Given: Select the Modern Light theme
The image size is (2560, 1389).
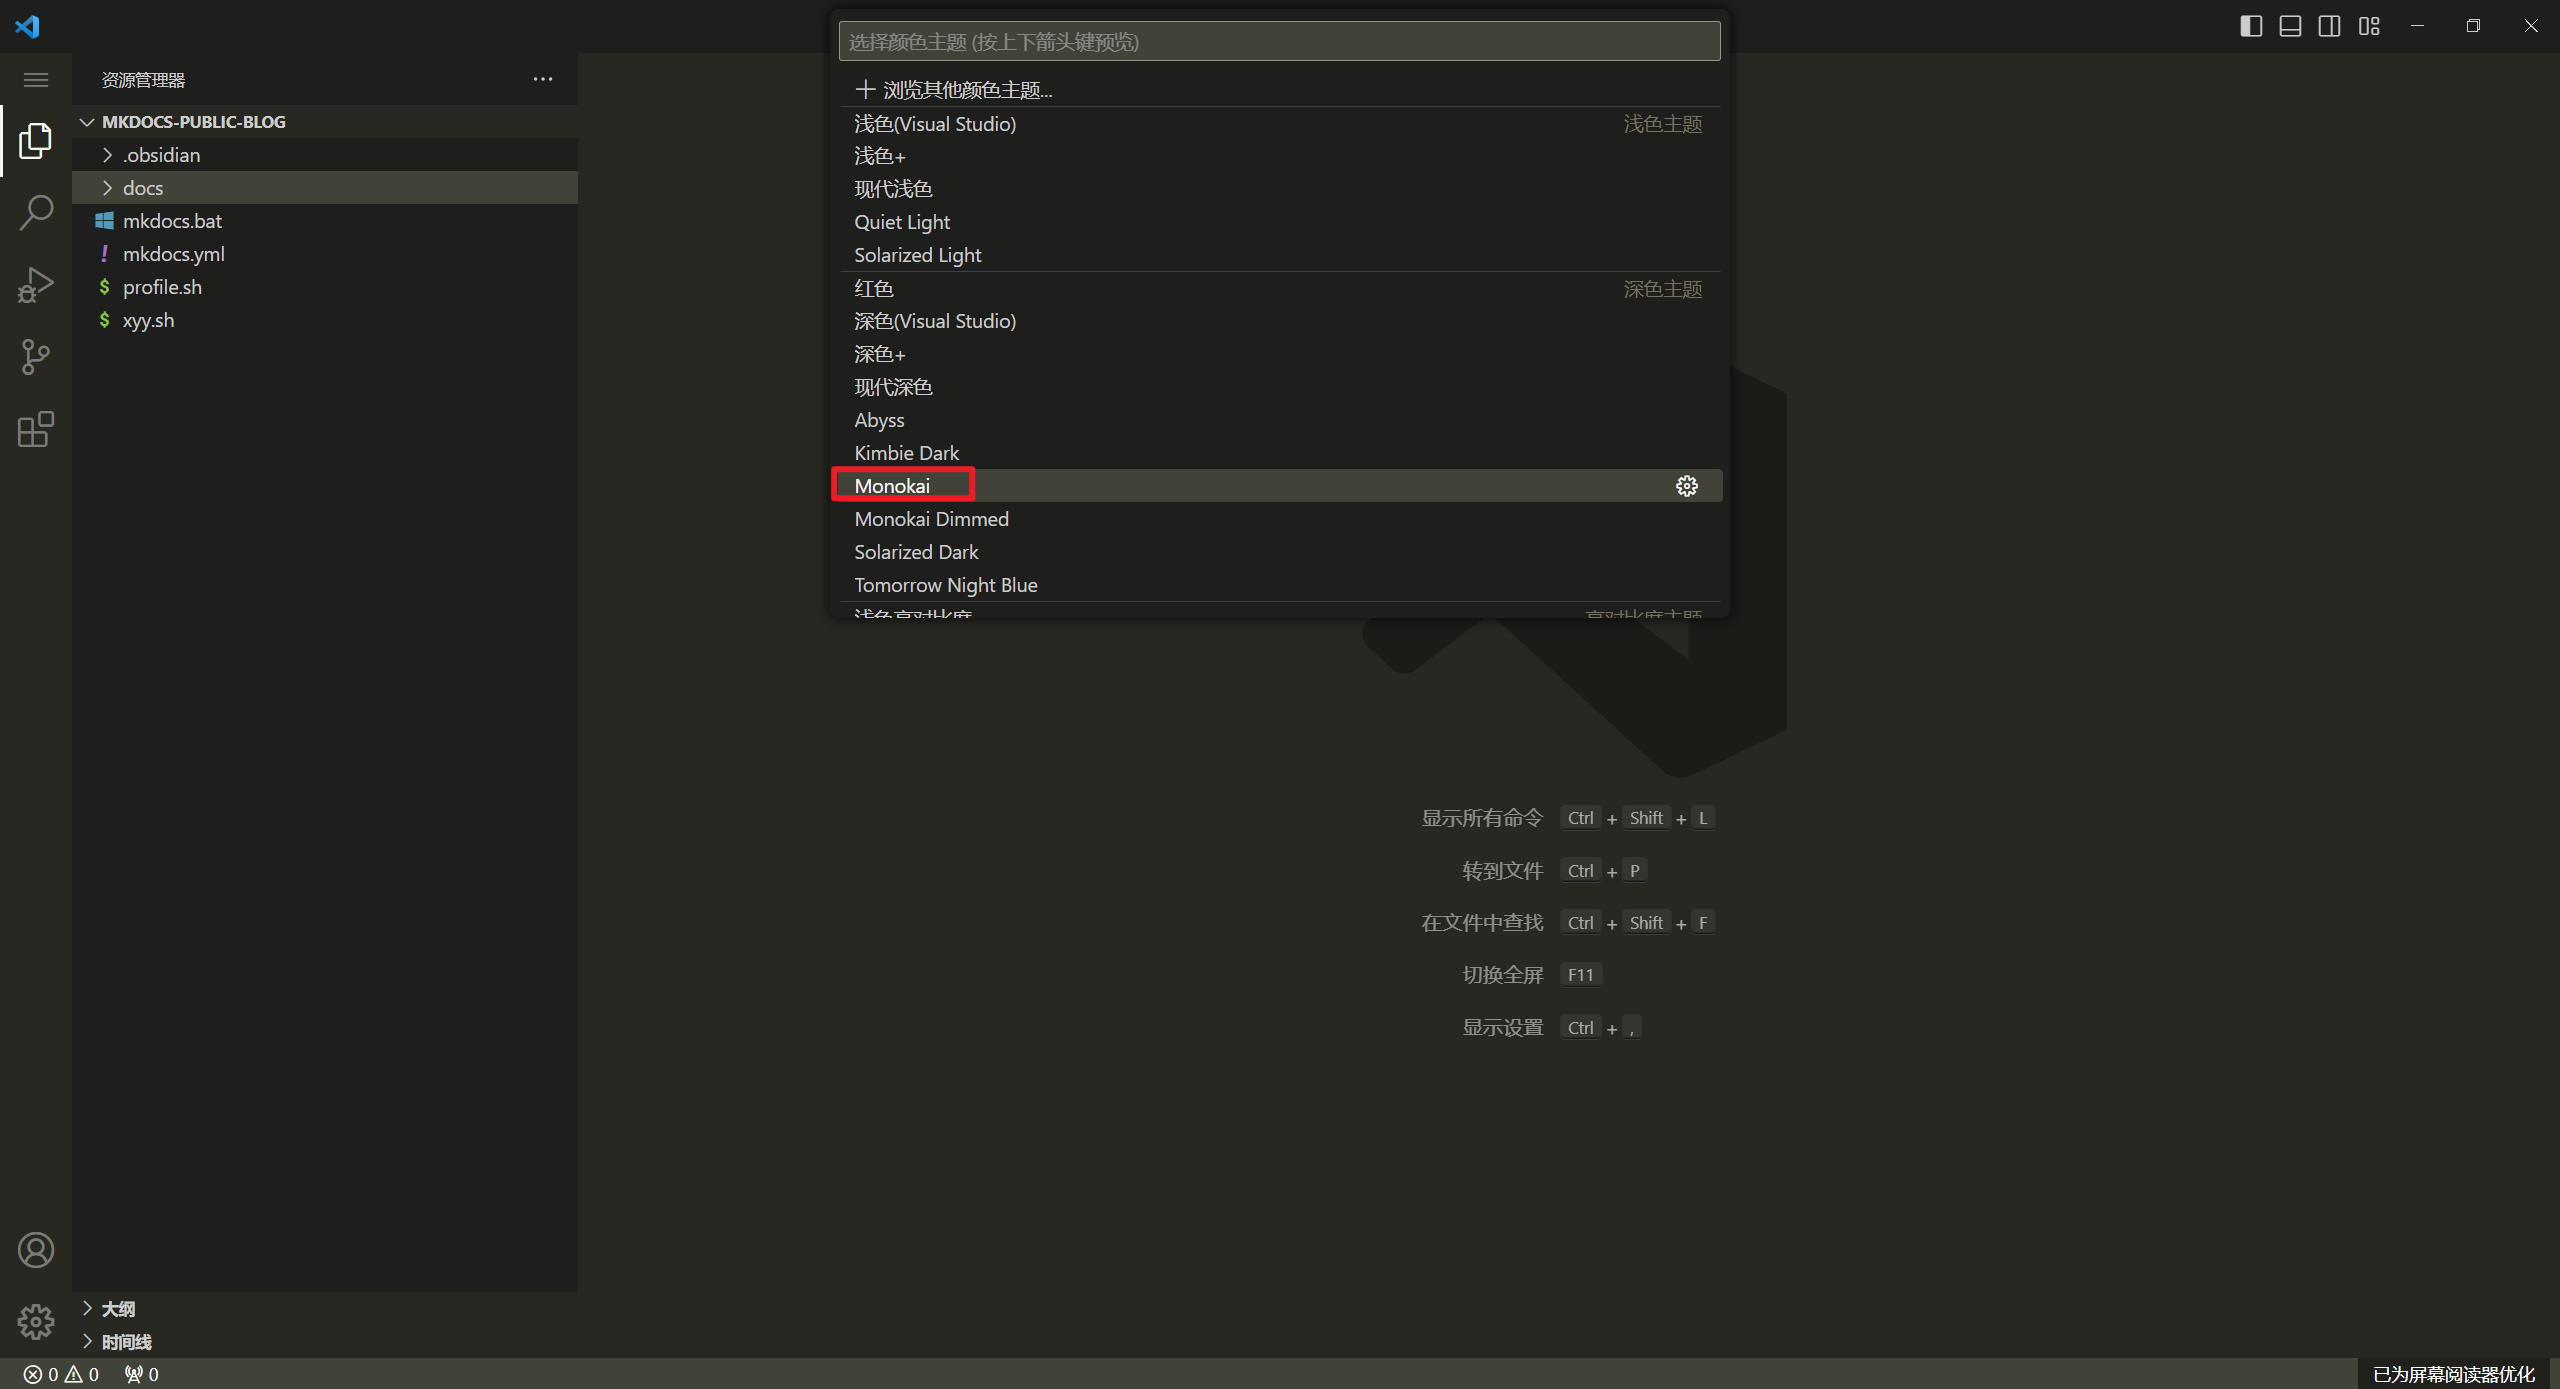Looking at the screenshot, I should pos(1279,189).
